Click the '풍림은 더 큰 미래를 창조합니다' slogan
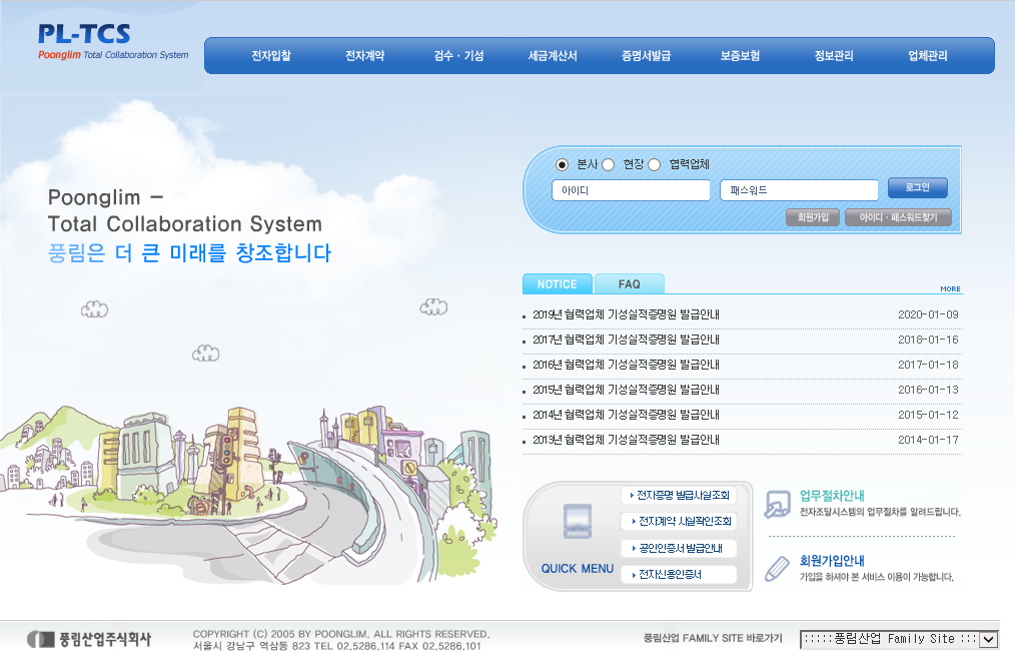This screenshot has height=670, width=1015. (x=190, y=252)
